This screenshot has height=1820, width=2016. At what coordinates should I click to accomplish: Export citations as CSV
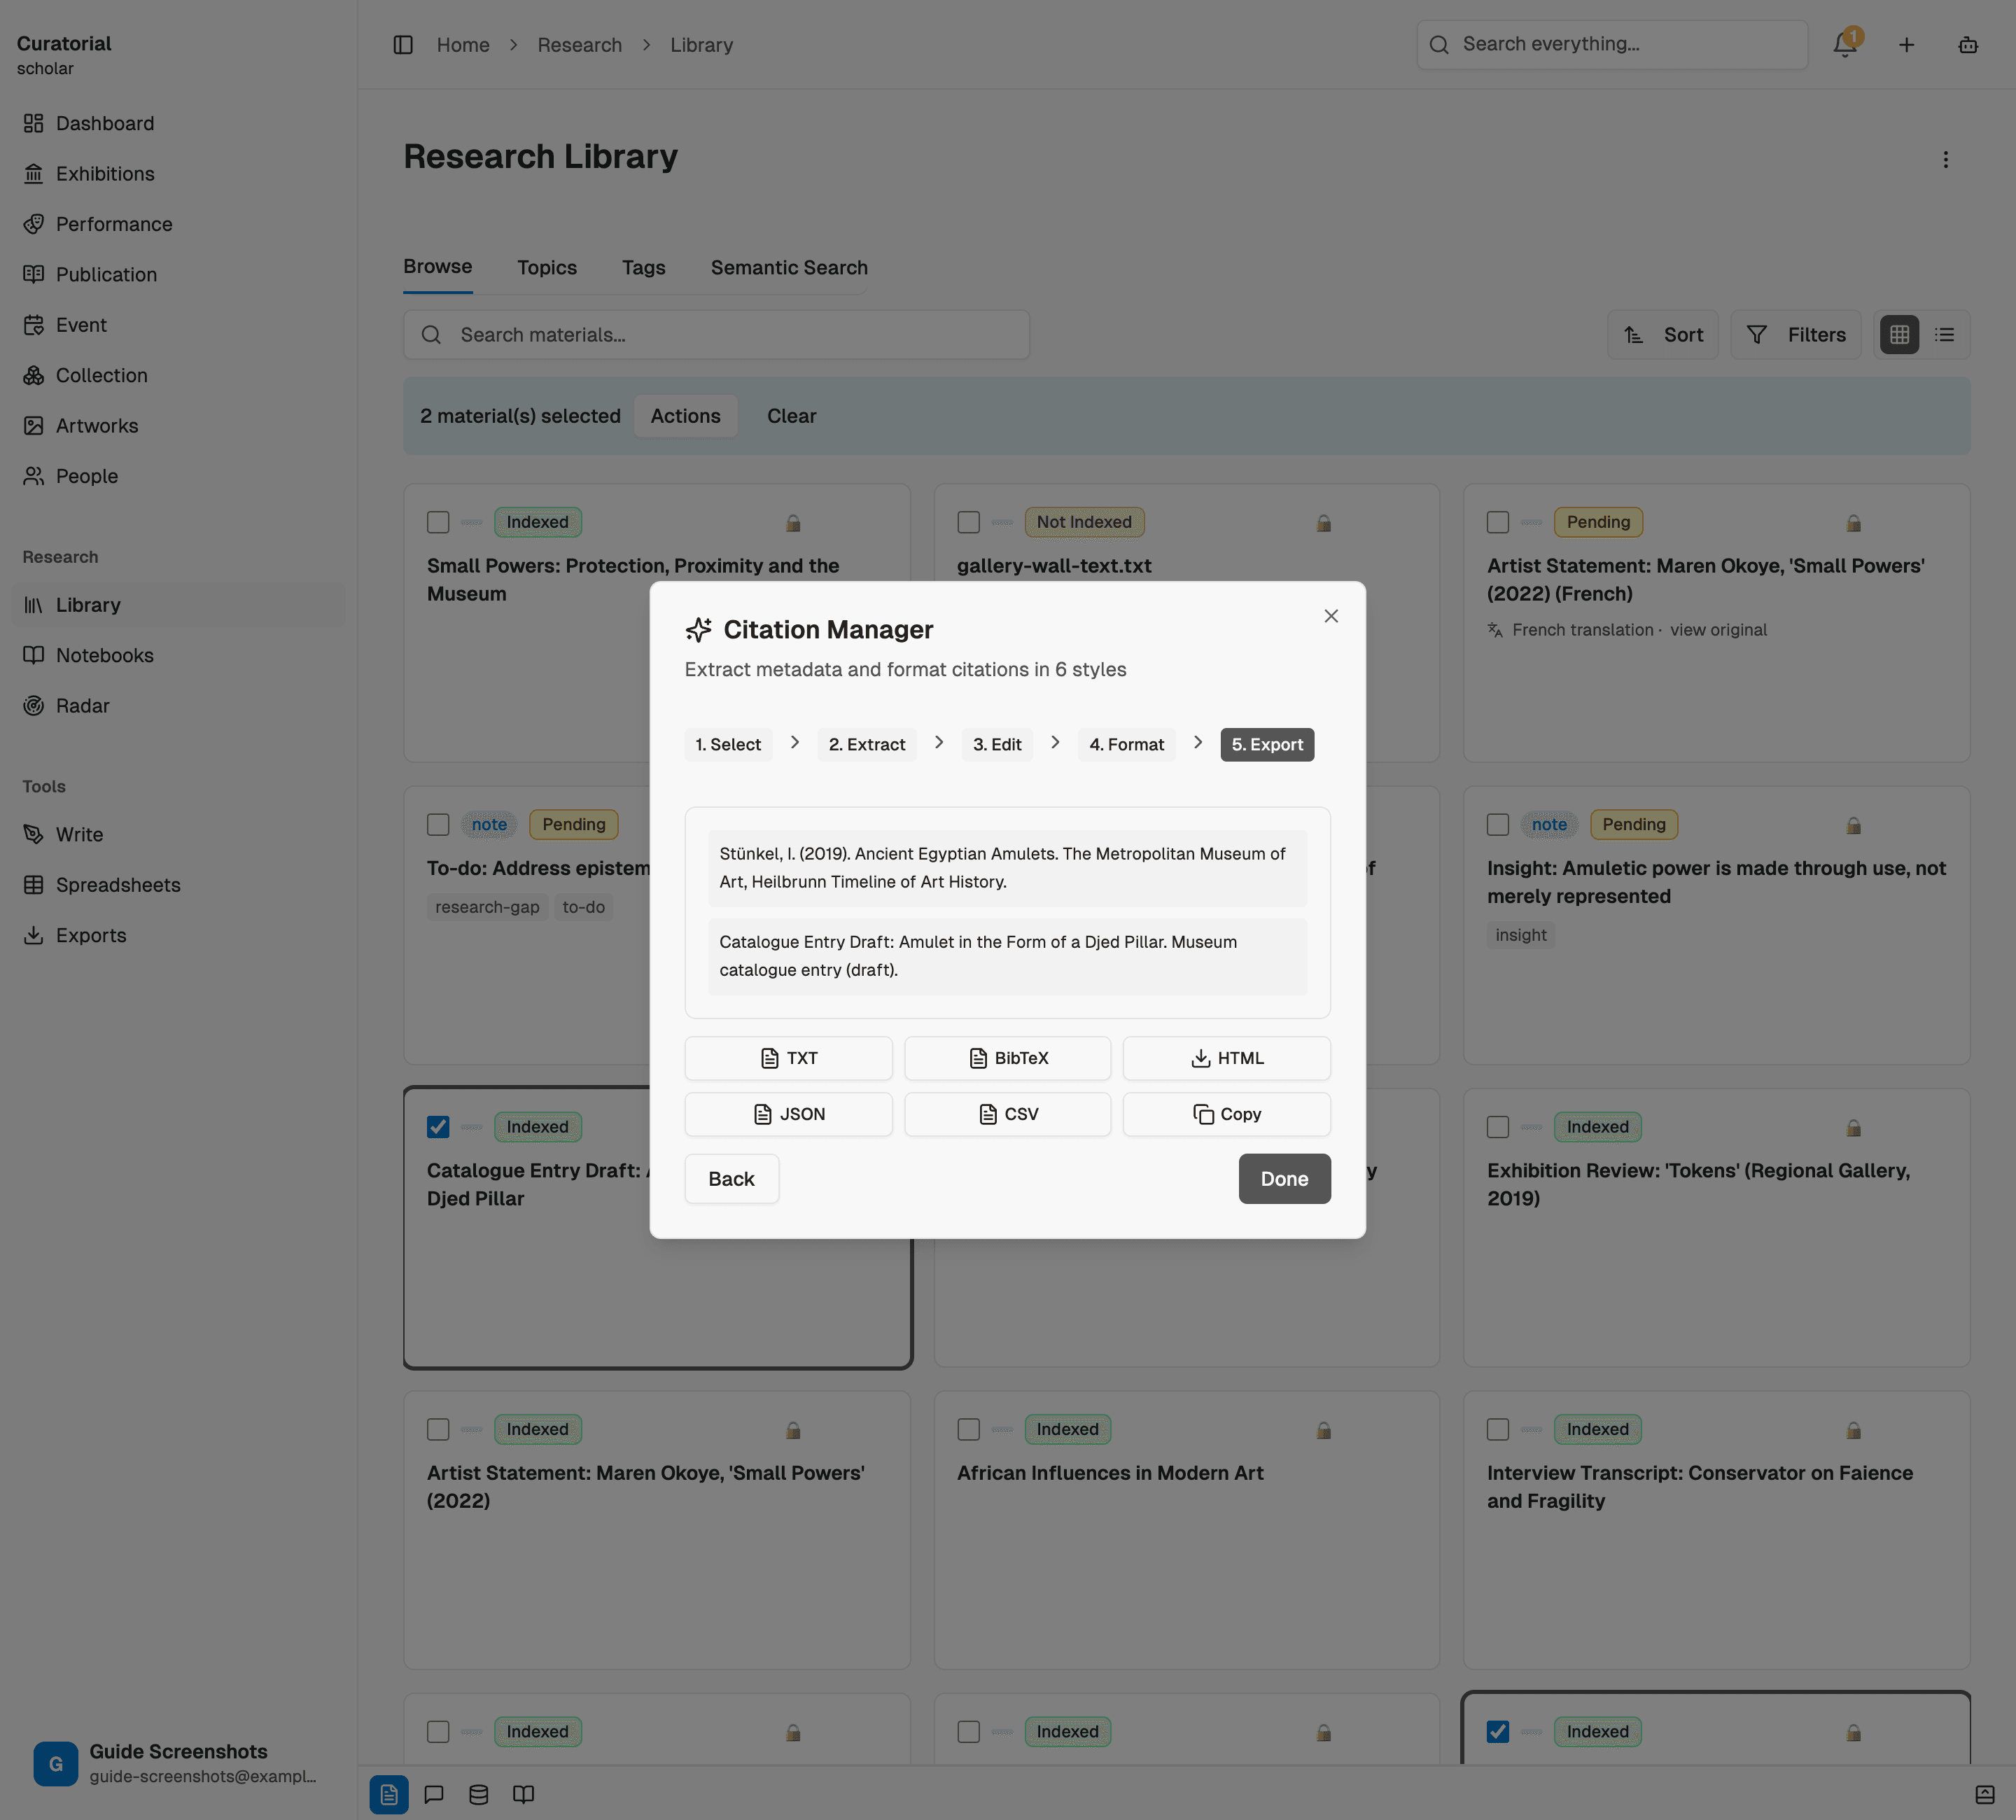(1007, 1114)
